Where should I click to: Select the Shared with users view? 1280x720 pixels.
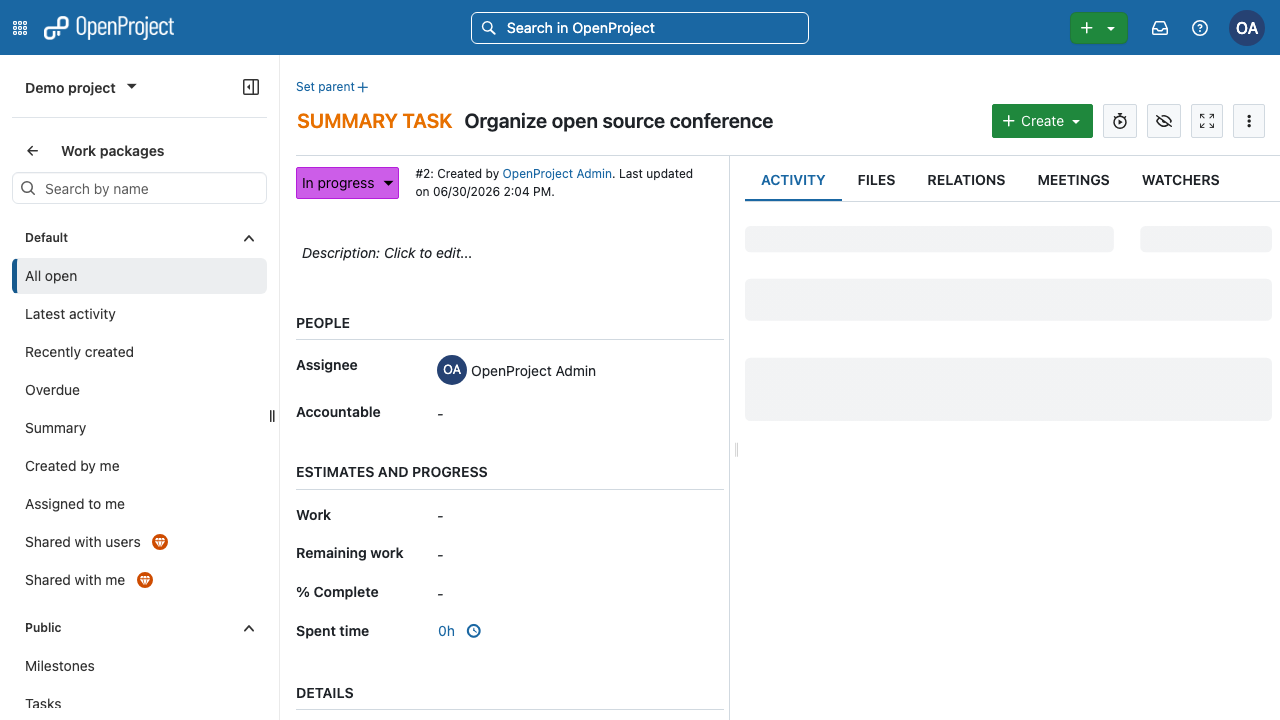click(139, 542)
